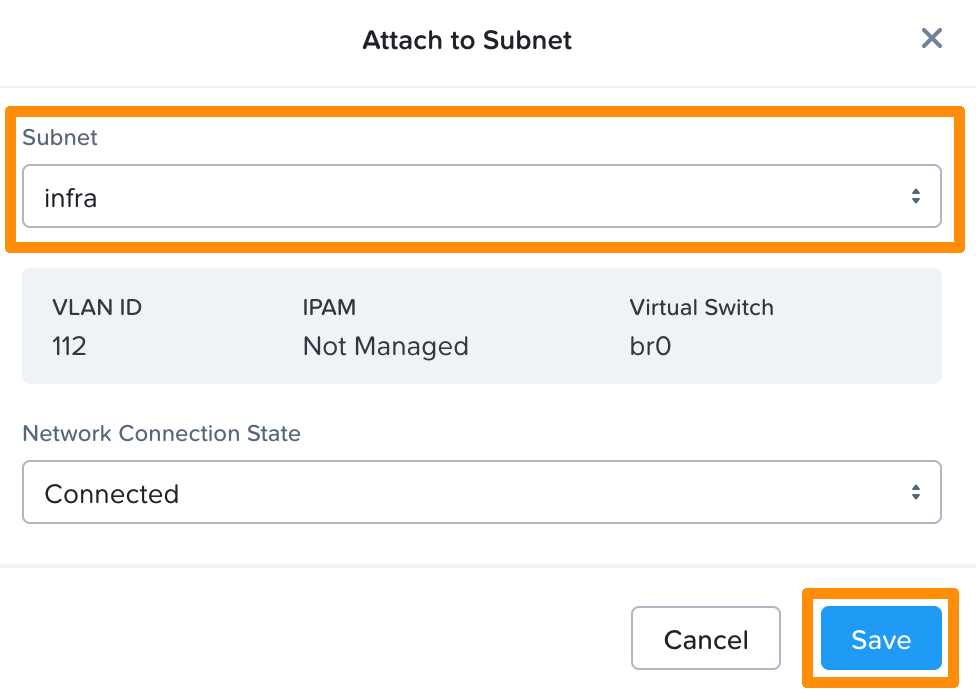Cancel the Attach to Subnet dialog
976x692 pixels.
(x=705, y=638)
